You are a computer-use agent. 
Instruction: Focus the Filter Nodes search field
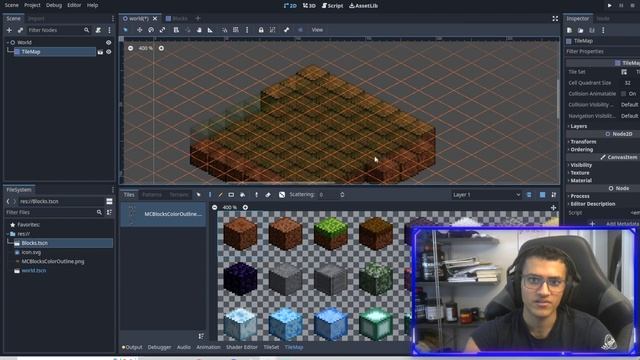pyautogui.click(x=58, y=30)
